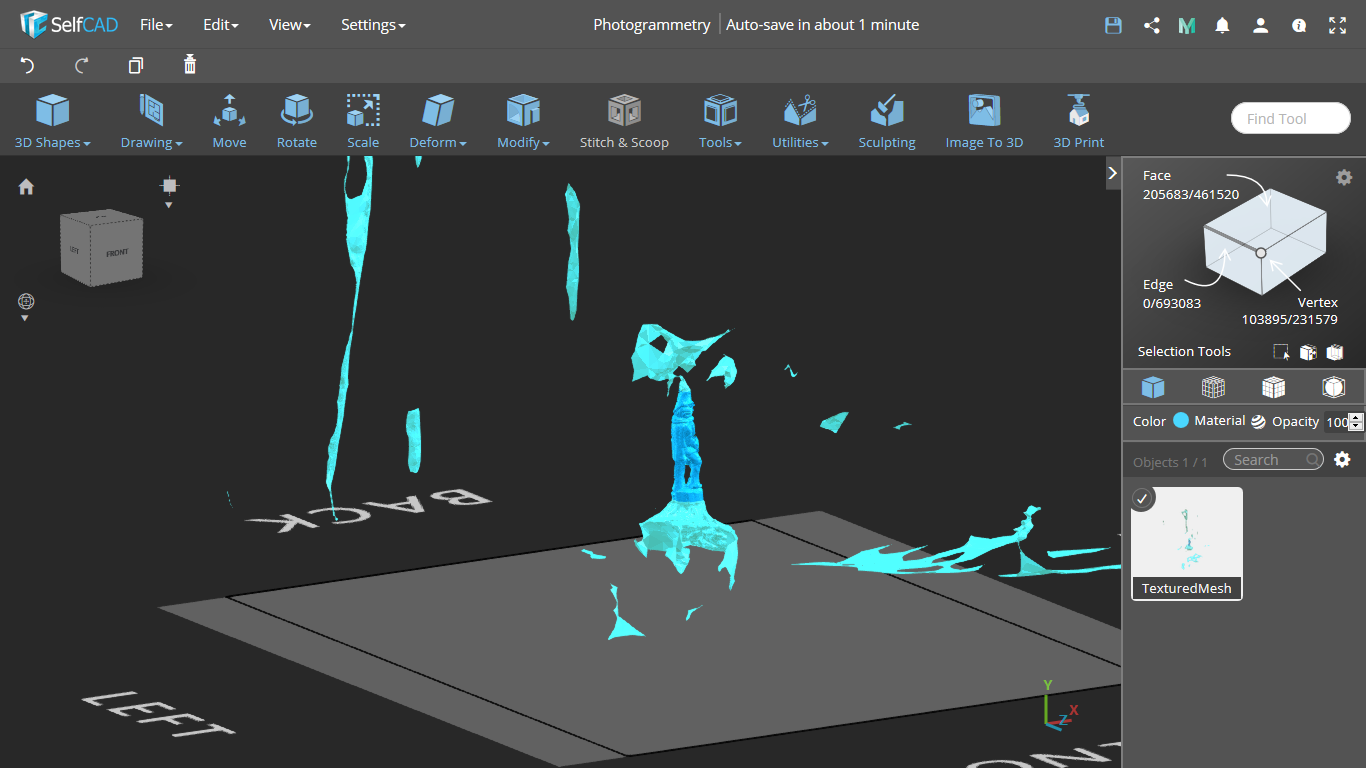Screen dimensions: 1366x768
Task: Expand dropdown under the pivot square icon
Action: 168,205
